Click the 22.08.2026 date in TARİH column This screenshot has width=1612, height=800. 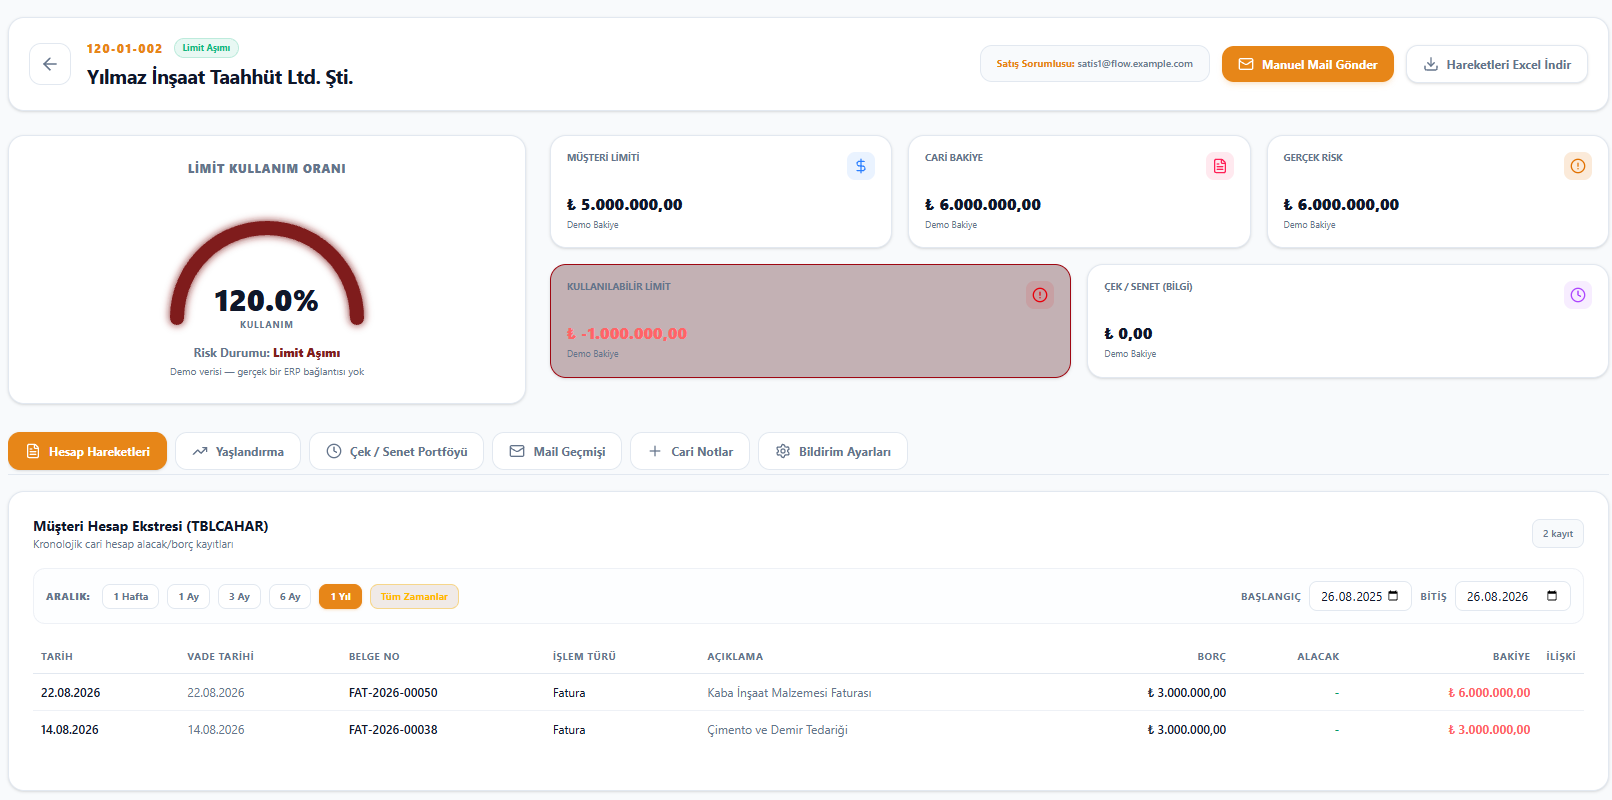point(70,693)
